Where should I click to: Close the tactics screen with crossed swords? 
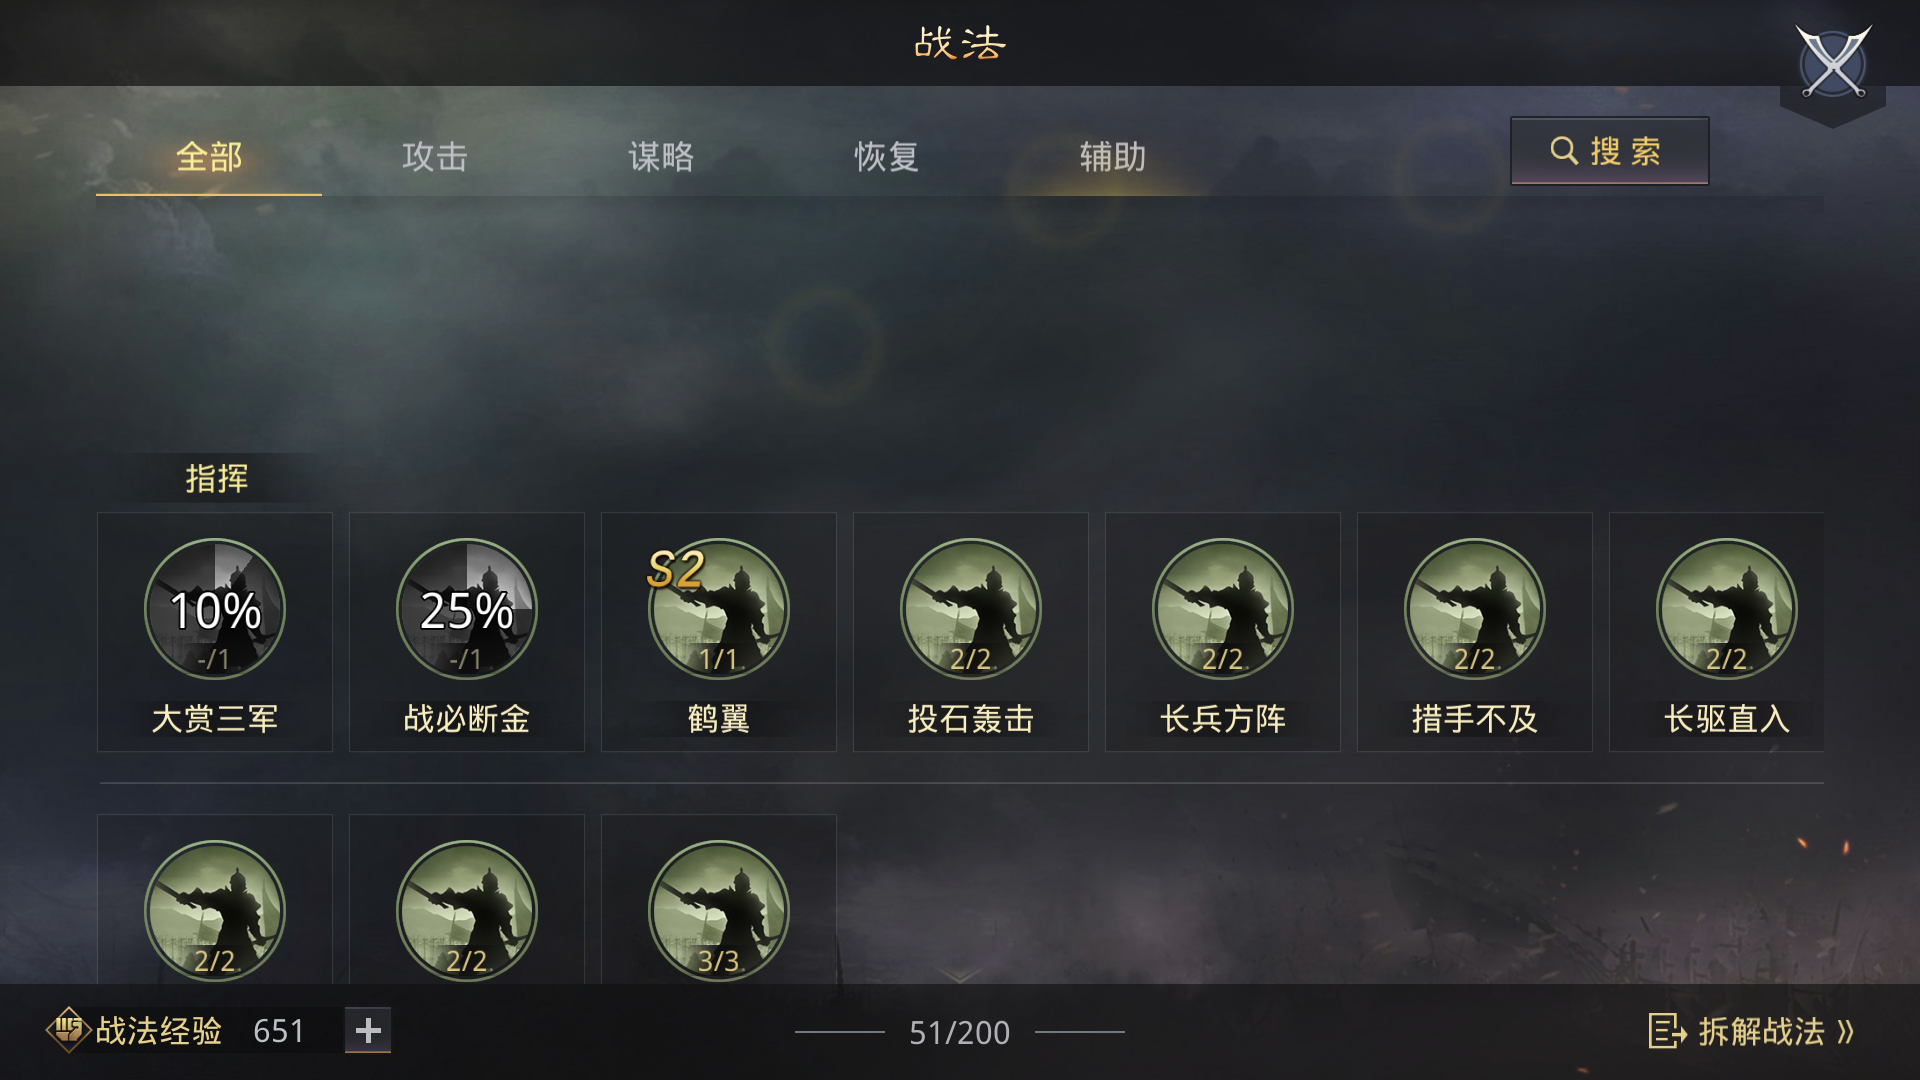1833,62
